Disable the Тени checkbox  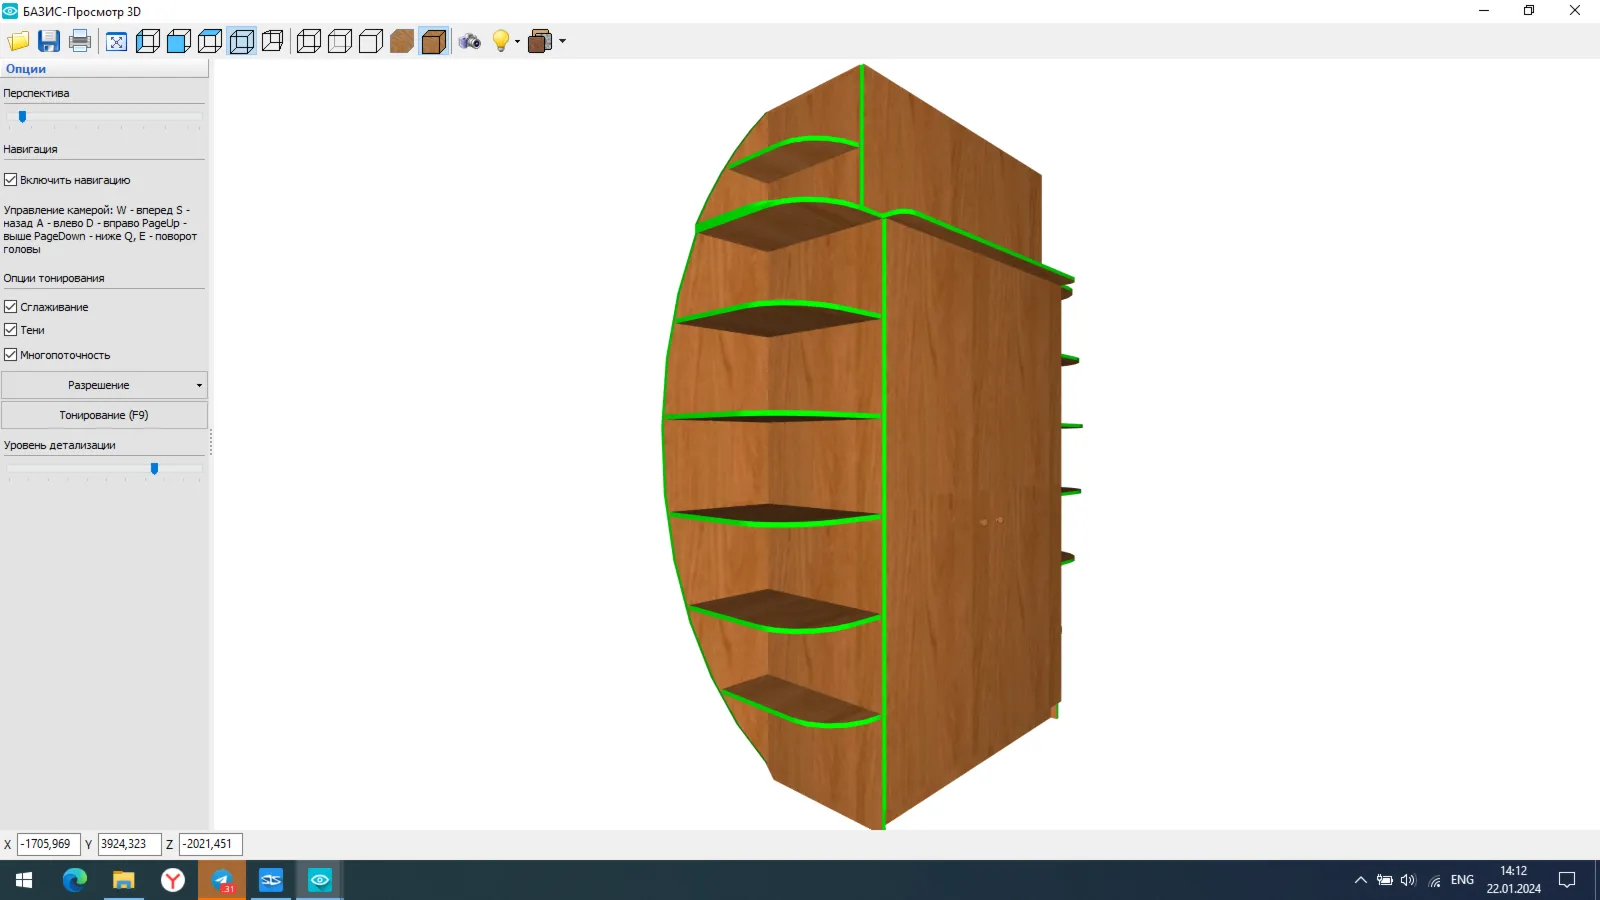[11, 330]
